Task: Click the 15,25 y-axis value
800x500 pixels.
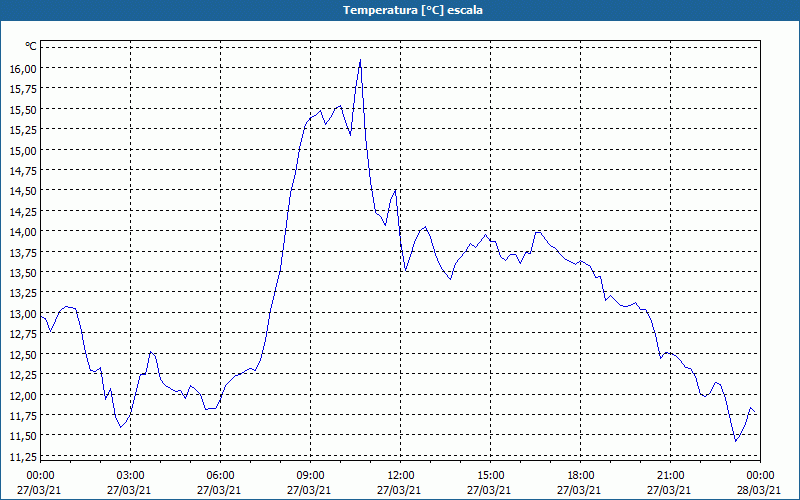Action: (23, 130)
